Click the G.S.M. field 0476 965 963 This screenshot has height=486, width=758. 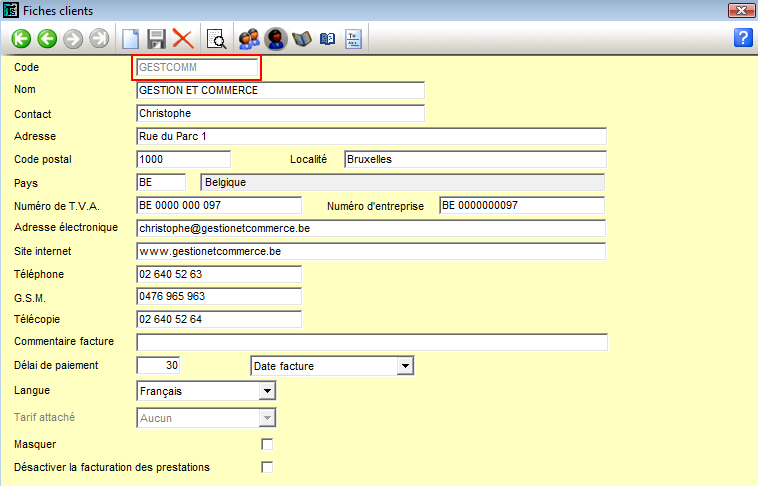point(219,296)
